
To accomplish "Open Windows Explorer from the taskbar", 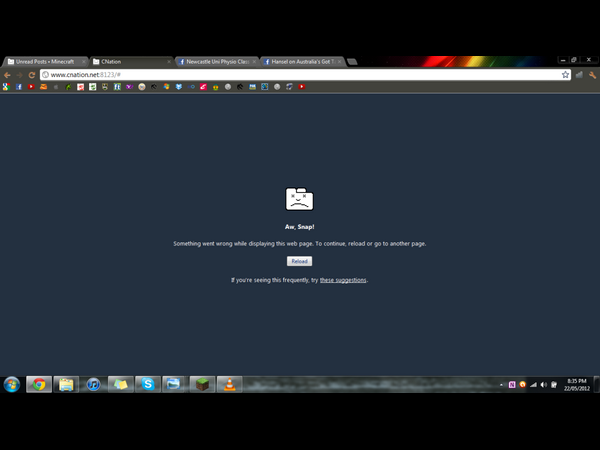I will [x=66, y=384].
